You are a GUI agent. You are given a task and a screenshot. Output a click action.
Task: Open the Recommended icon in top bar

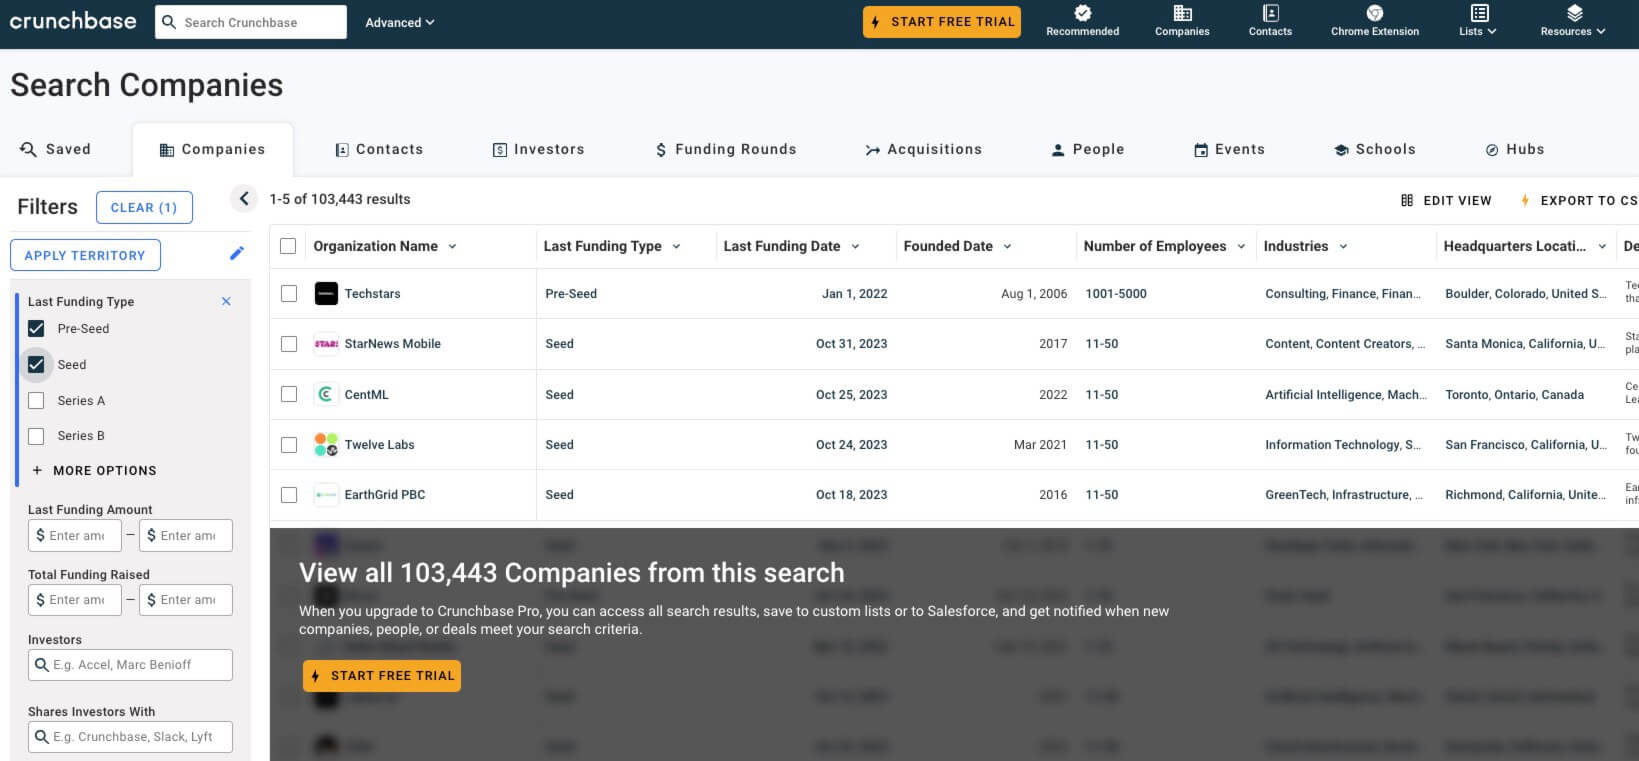pyautogui.click(x=1082, y=13)
